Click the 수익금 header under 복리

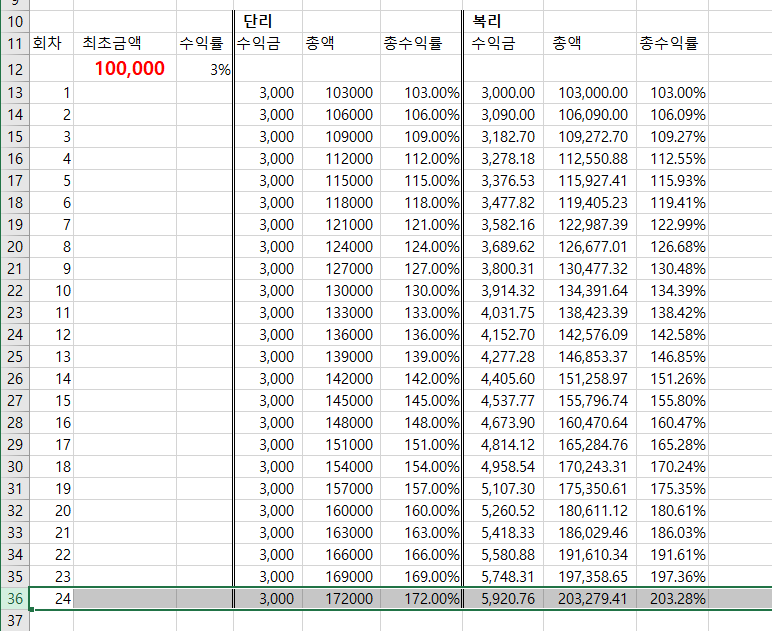pos(504,43)
